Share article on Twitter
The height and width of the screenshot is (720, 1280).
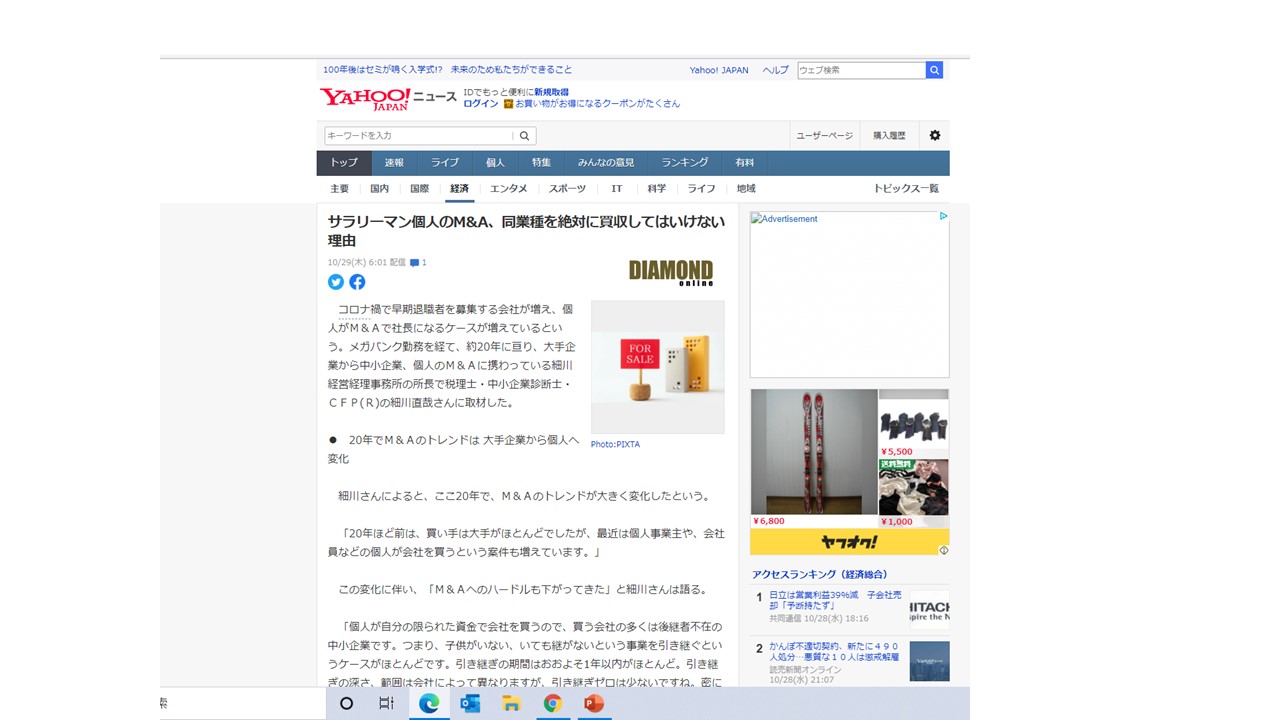(336, 282)
